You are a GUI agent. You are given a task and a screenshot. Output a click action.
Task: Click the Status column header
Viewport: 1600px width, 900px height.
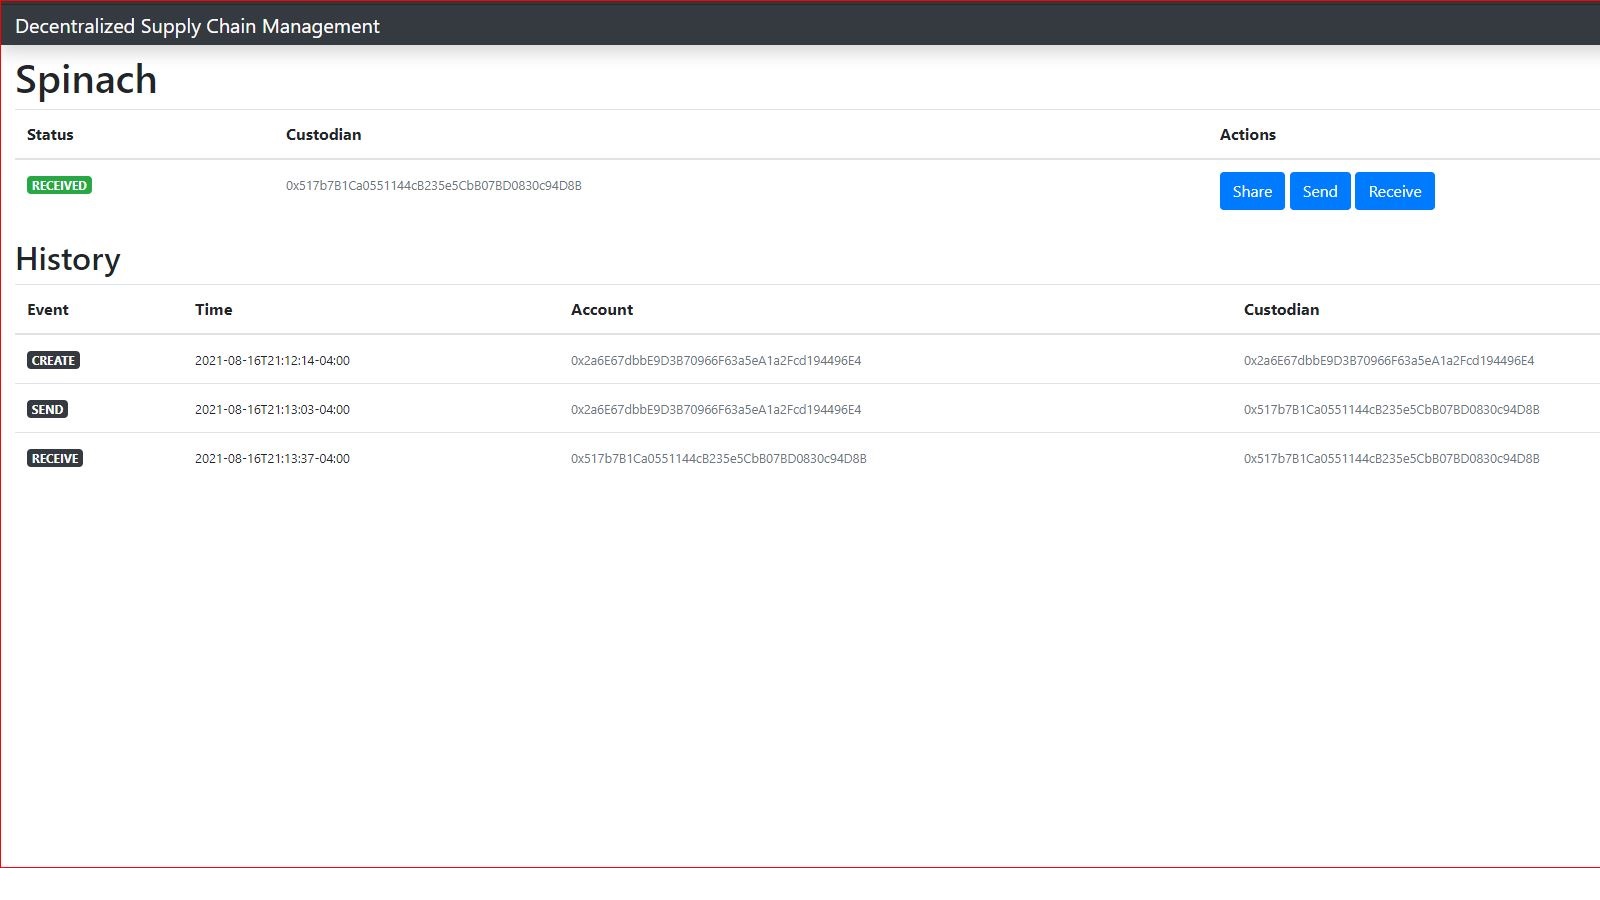tap(50, 134)
